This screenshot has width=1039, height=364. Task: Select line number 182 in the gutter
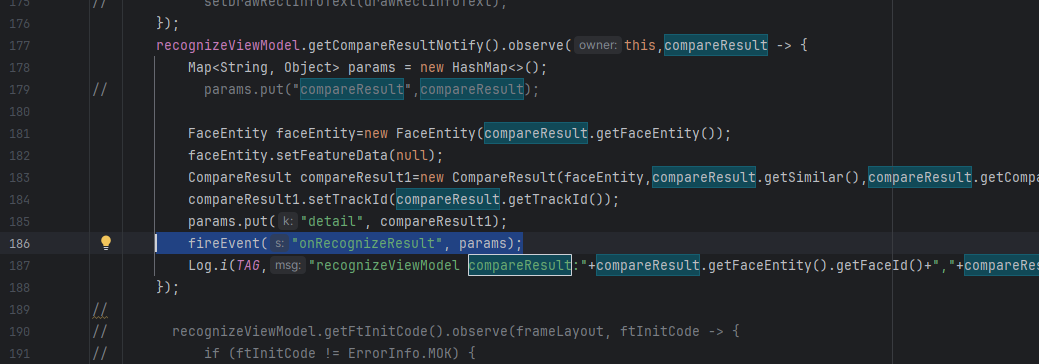coord(21,155)
